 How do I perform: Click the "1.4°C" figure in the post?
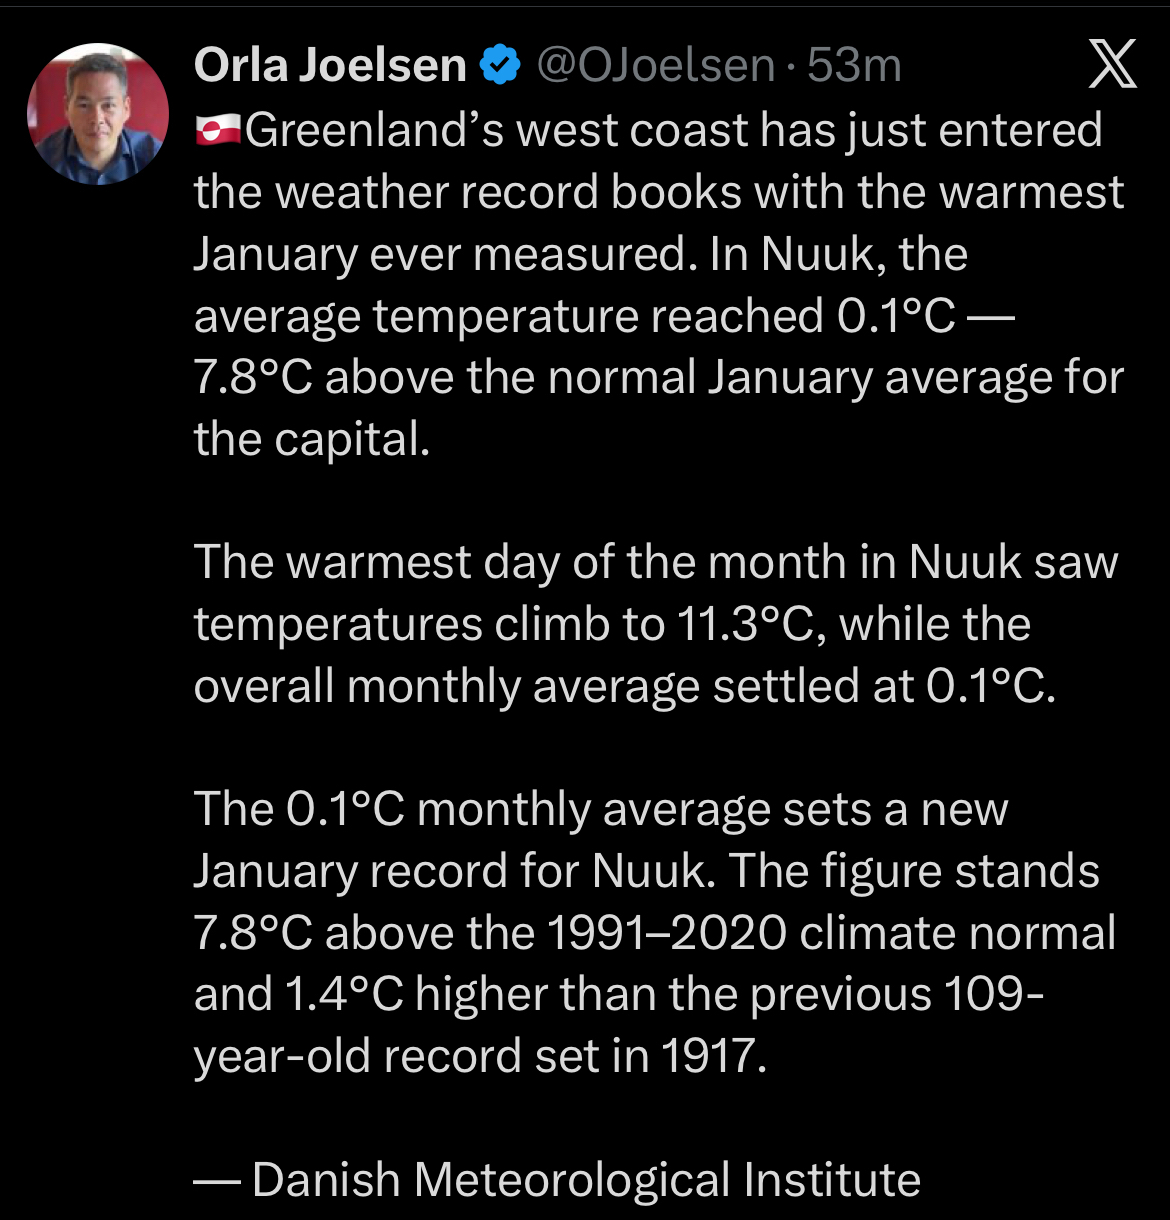344,995
